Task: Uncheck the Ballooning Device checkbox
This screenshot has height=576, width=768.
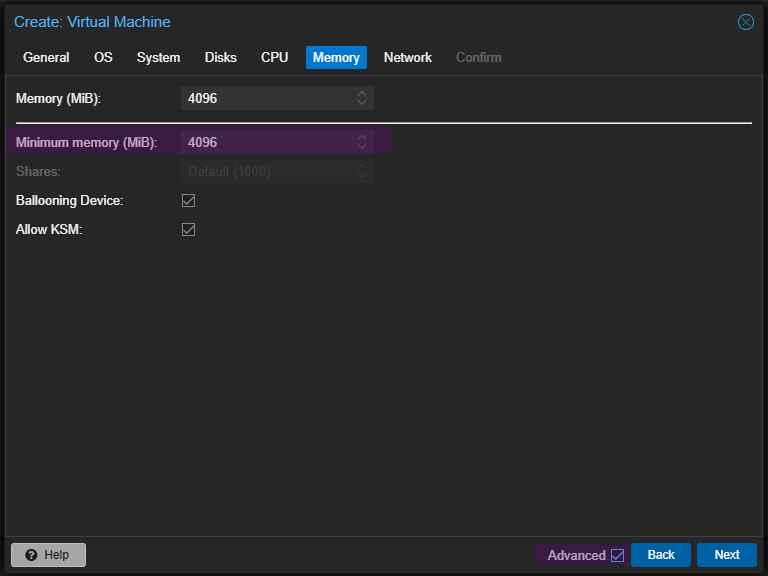Action: coord(189,200)
